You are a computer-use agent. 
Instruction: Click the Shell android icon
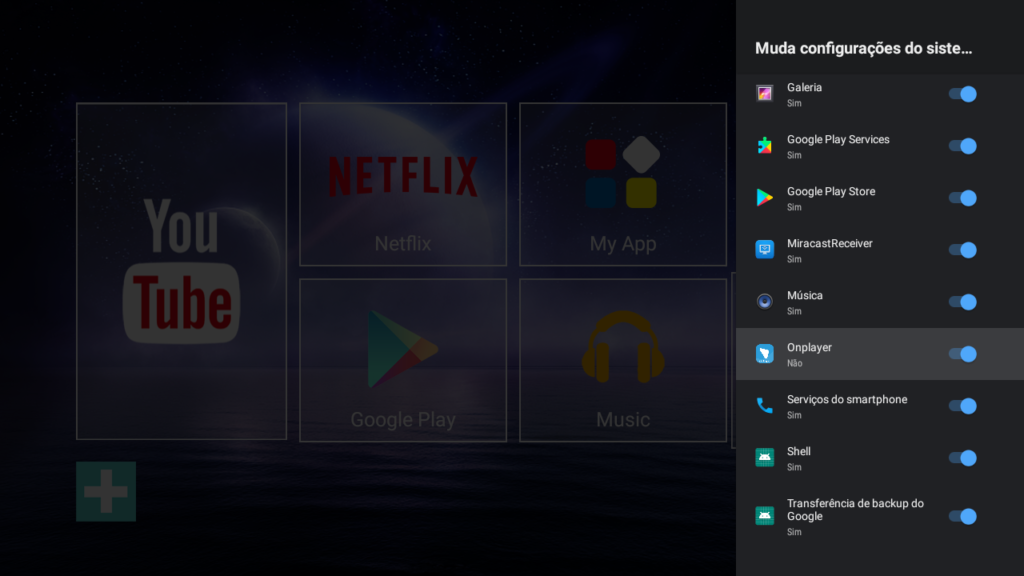(x=764, y=457)
